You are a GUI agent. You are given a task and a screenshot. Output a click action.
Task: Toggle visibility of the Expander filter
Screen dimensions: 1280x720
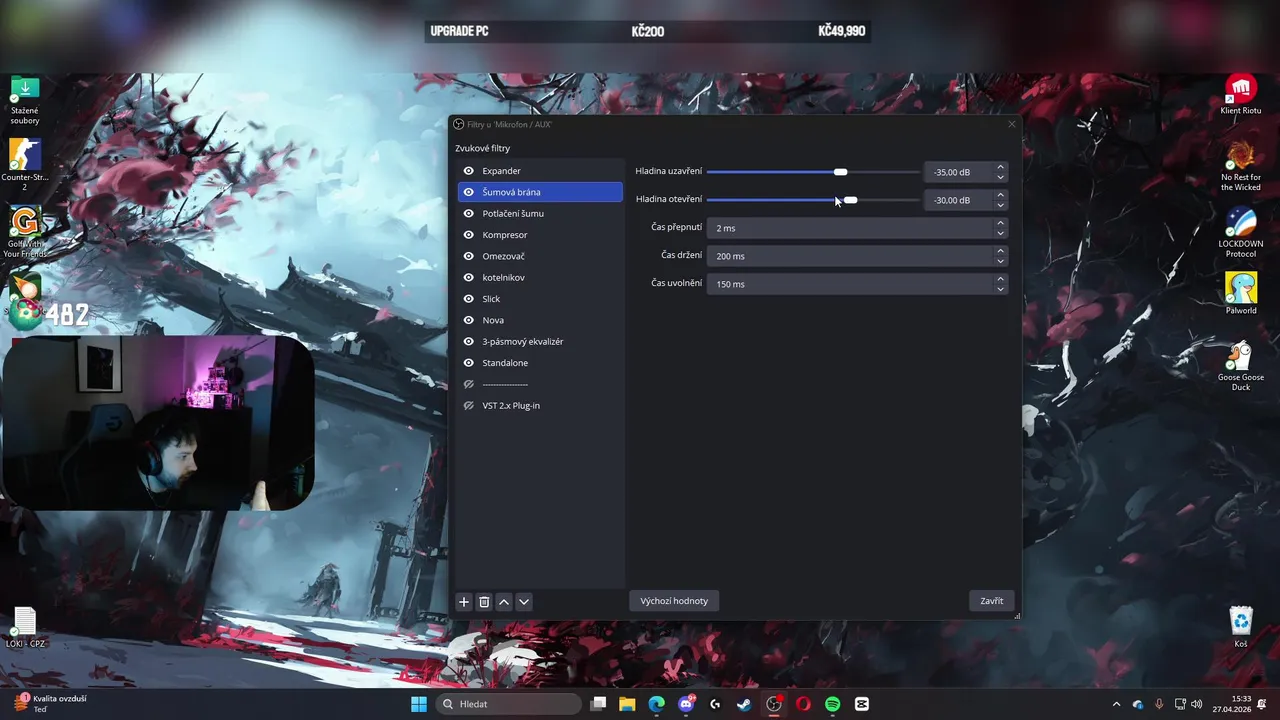tap(468, 171)
